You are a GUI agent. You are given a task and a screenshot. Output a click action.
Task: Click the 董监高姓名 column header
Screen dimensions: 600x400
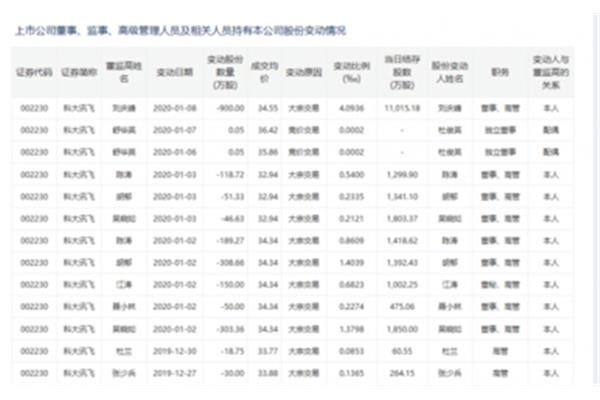tap(124, 72)
